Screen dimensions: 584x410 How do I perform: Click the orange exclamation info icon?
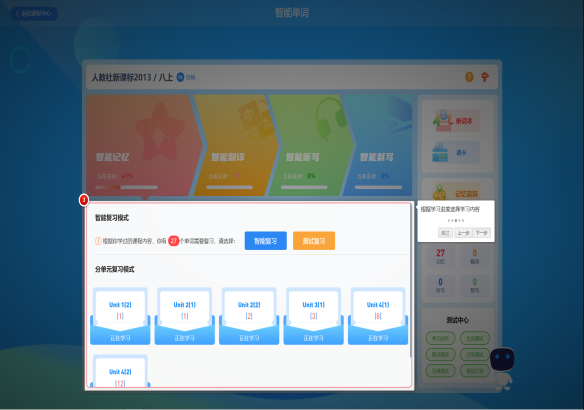(x=98, y=241)
